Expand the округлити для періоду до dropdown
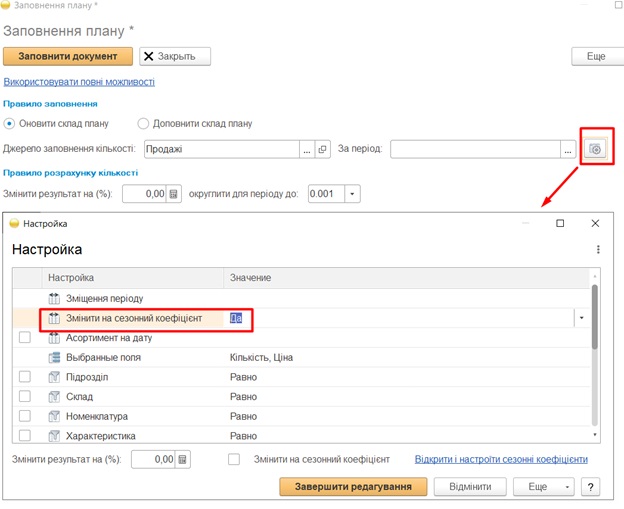The height and width of the screenshot is (509, 624). (351, 193)
